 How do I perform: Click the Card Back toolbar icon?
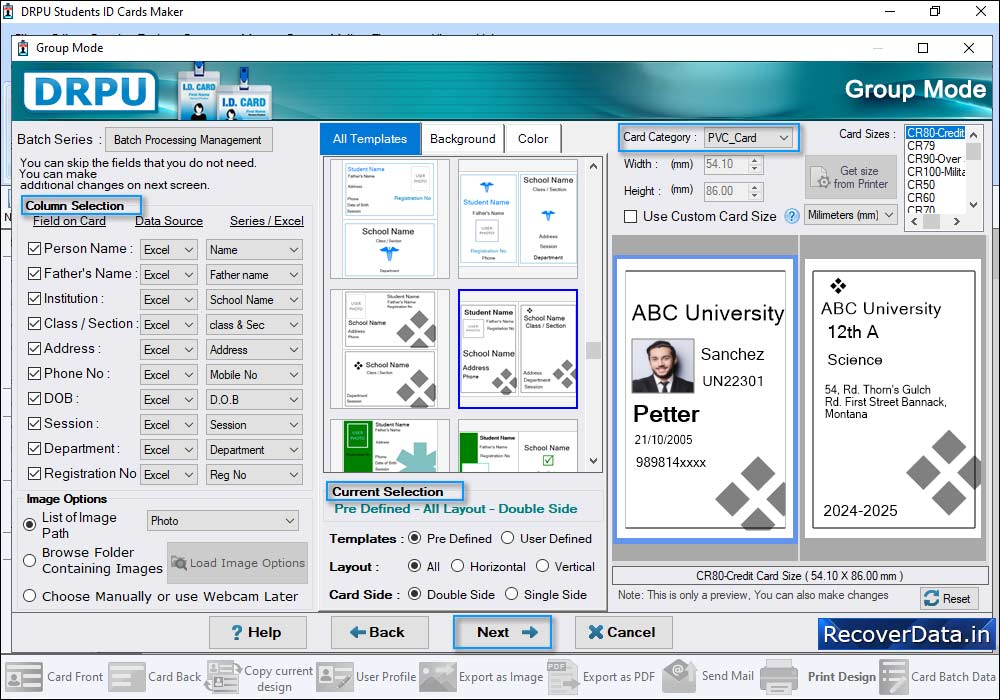[x=126, y=676]
